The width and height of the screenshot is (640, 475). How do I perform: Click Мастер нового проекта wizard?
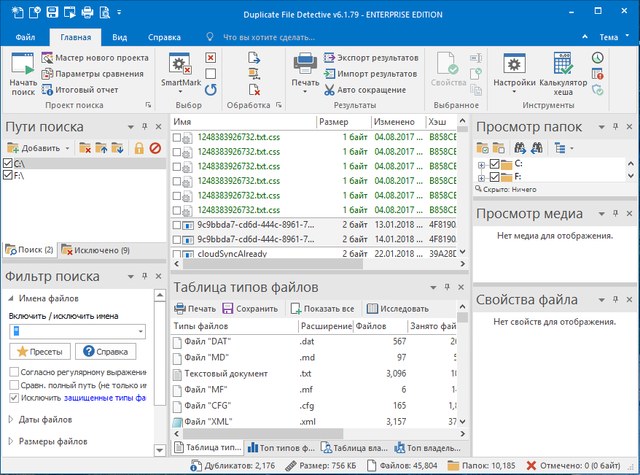point(94,58)
